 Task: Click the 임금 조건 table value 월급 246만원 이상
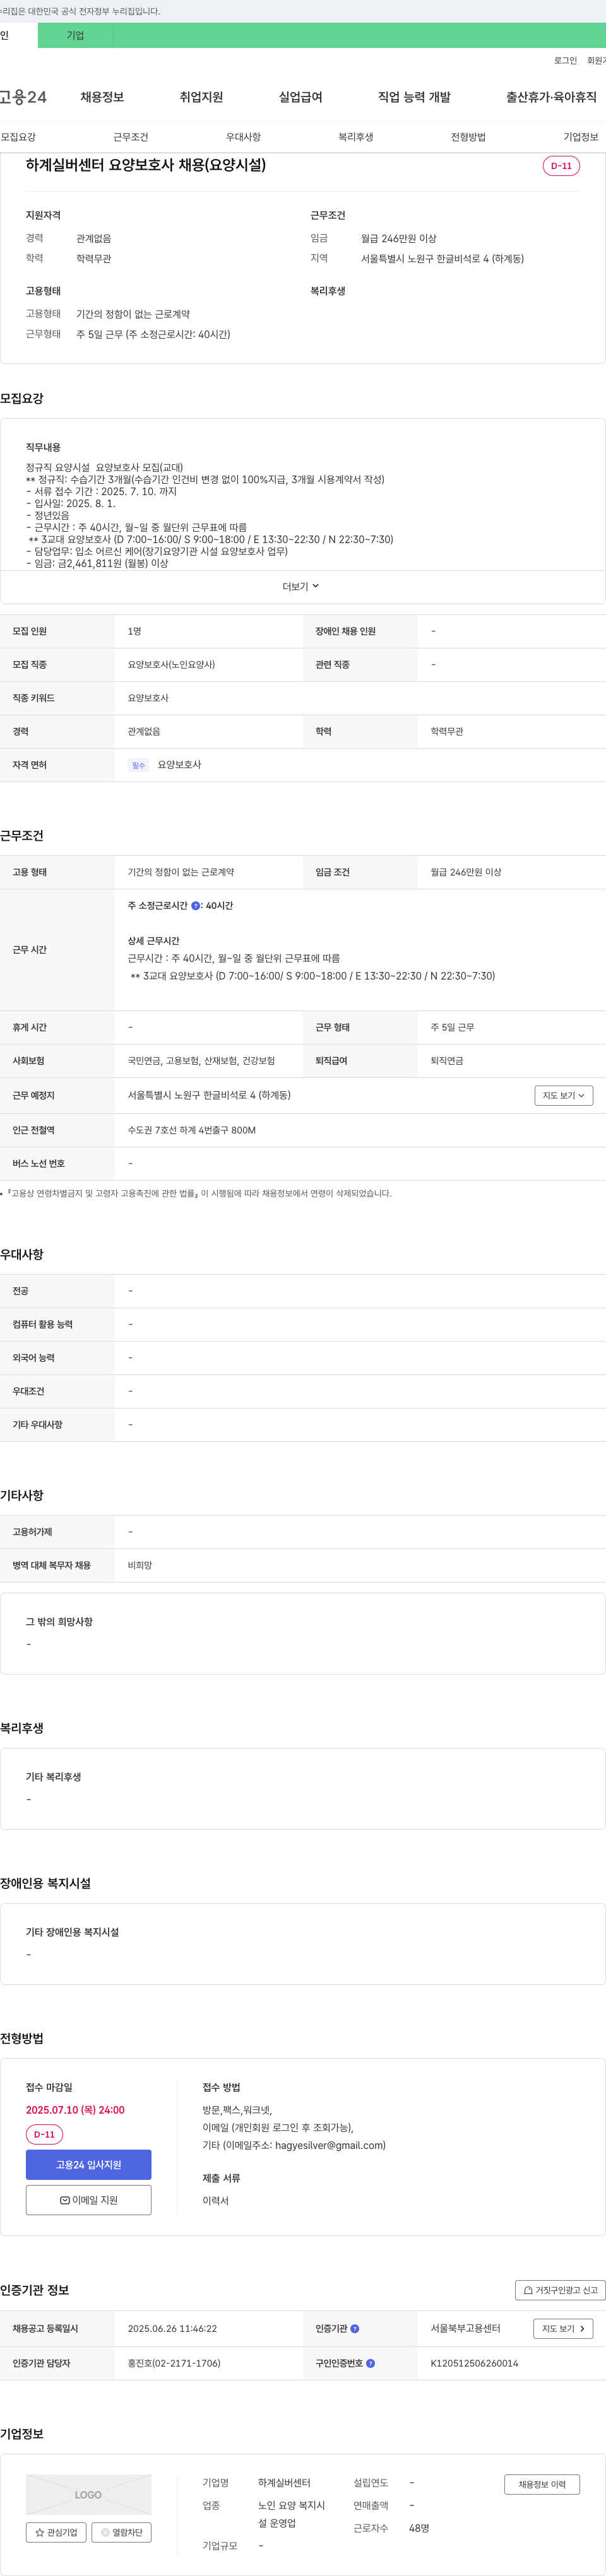coord(466,873)
